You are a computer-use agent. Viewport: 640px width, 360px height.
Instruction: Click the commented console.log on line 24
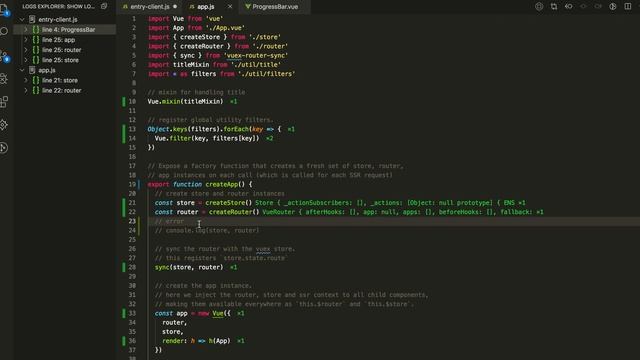[207, 230]
